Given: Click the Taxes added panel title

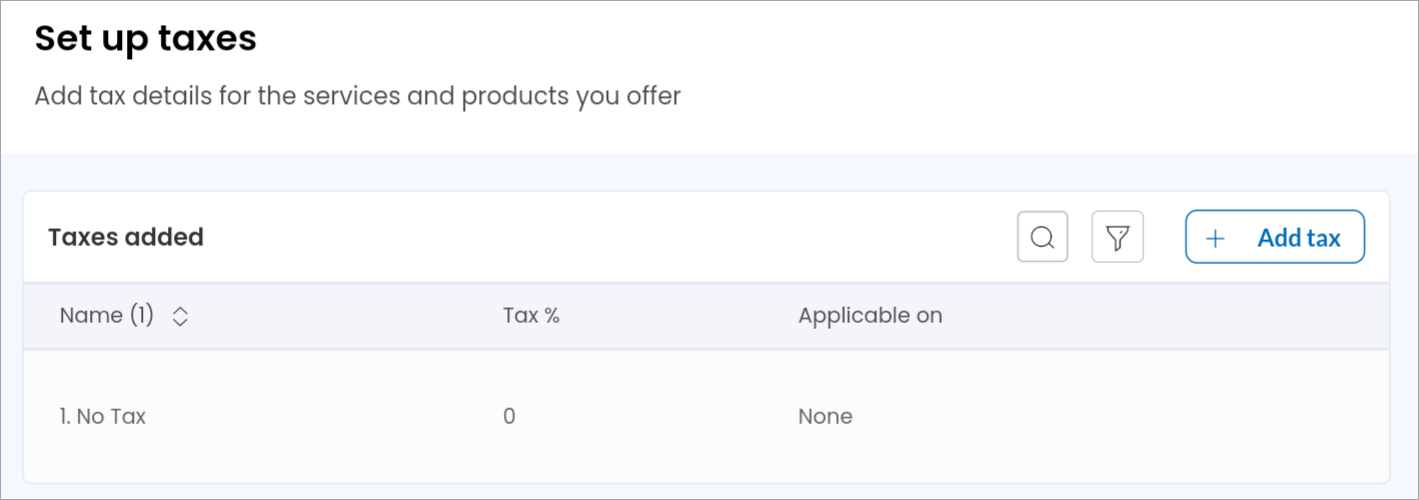Looking at the screenshot, I should click(x=126, y=237).
